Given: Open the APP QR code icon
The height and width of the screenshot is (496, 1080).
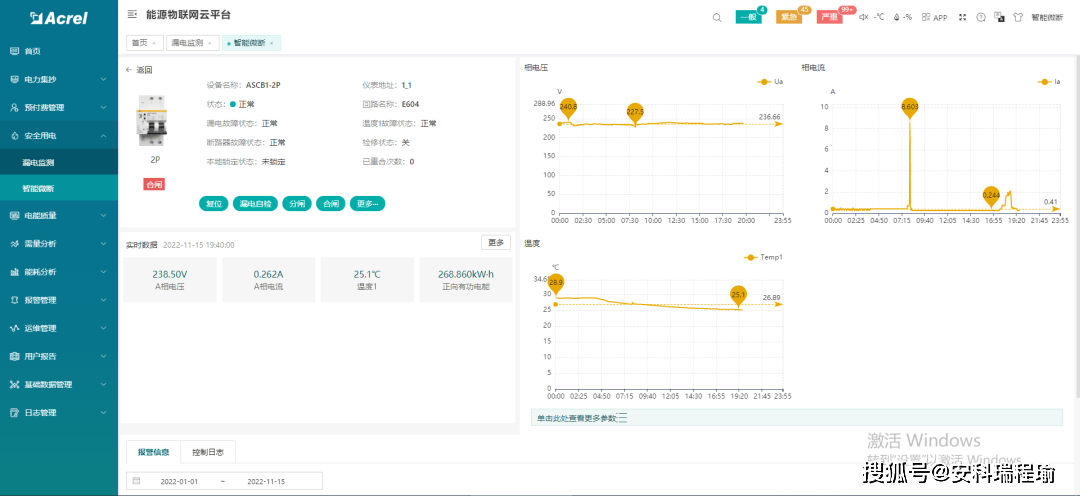Looking at the screenshot, I should 926,17.
